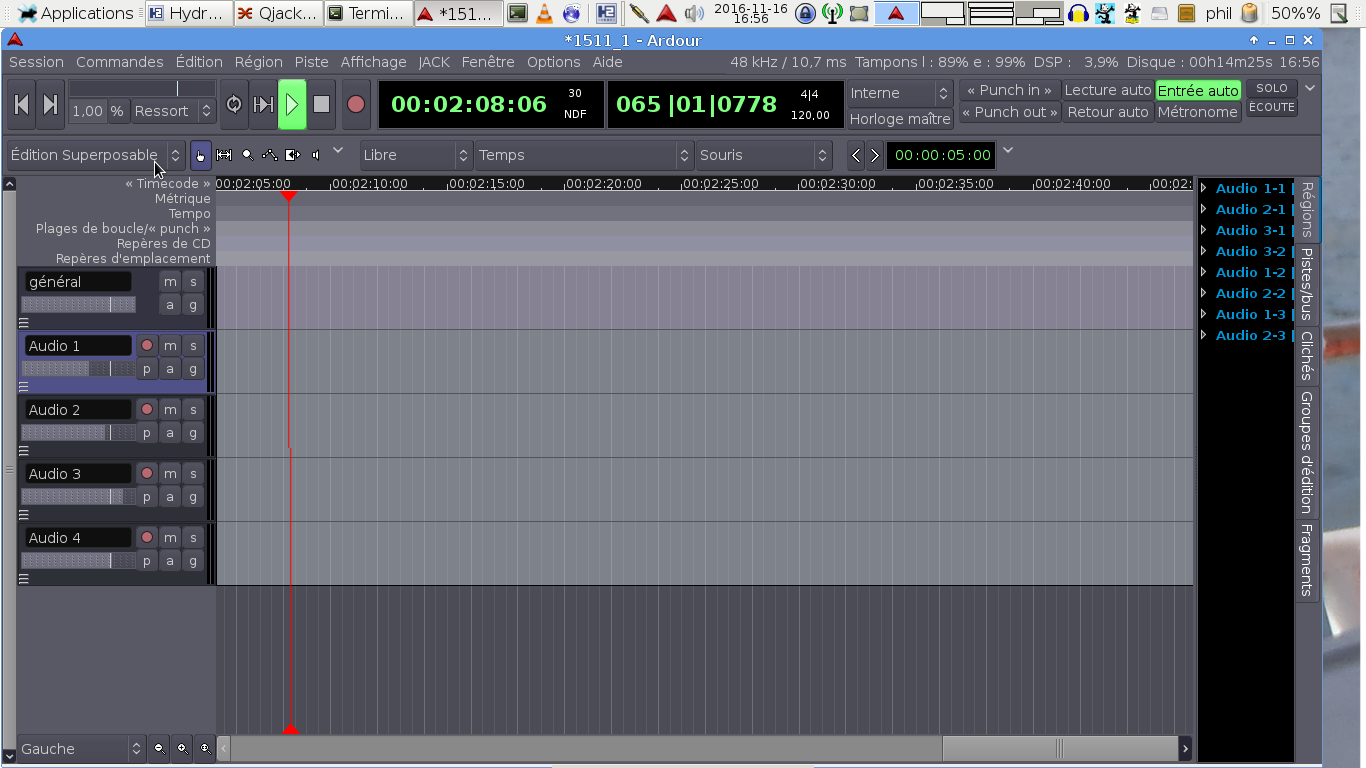Select the audition speaker tool
1366x768 pixels.
[x=316, y=155]
